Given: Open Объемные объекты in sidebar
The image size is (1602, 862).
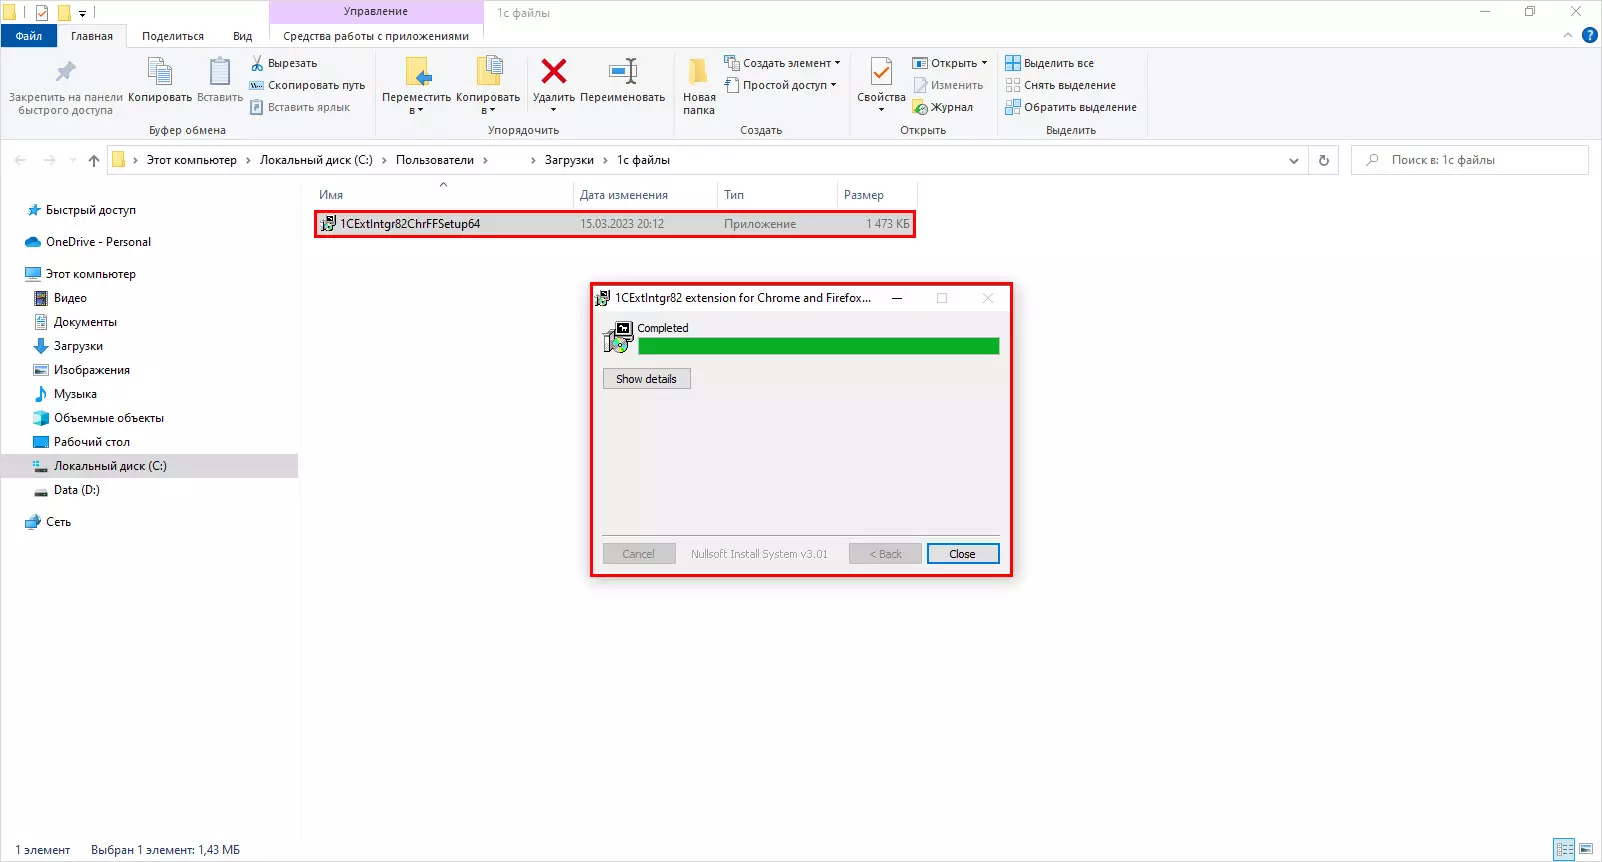Looking at the screenshot, I should [108, 418].
